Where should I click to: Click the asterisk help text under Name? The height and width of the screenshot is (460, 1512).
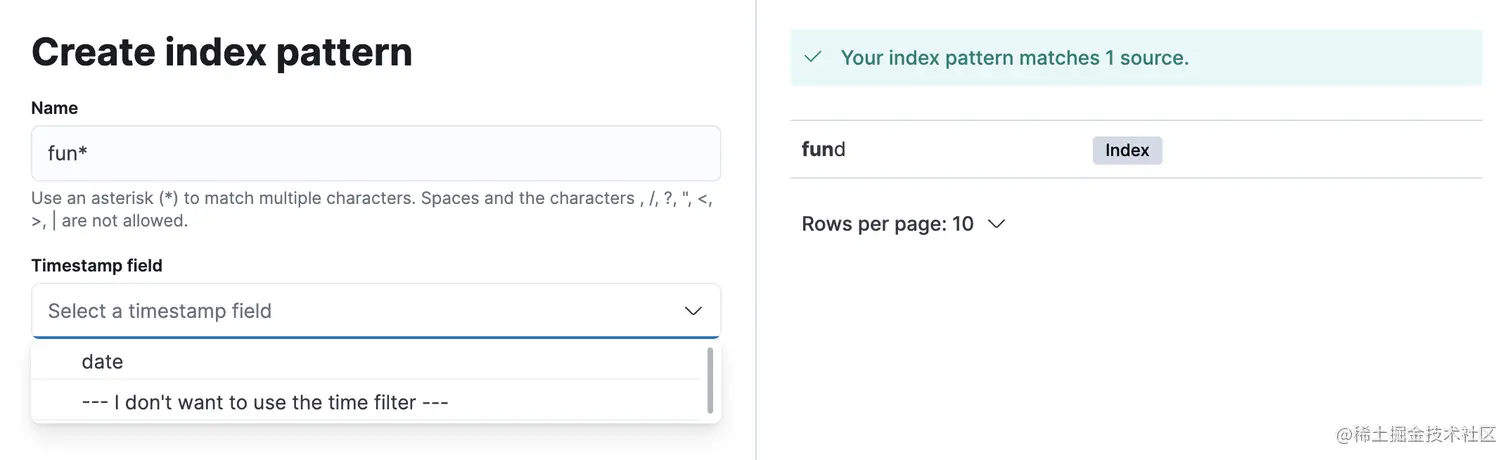click(x=370, y=198)
